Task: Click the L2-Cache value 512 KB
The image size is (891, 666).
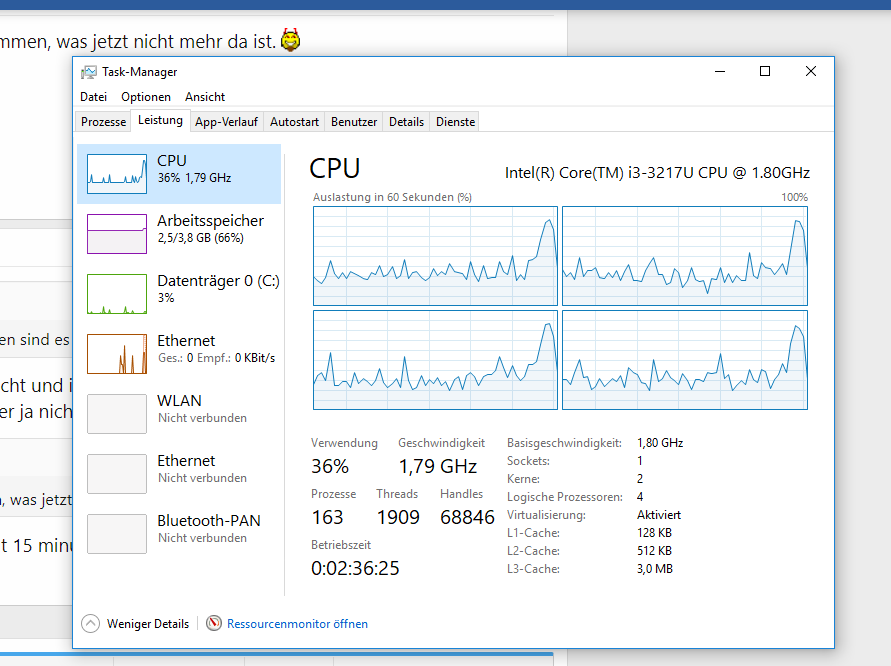Action: [654, 551]
